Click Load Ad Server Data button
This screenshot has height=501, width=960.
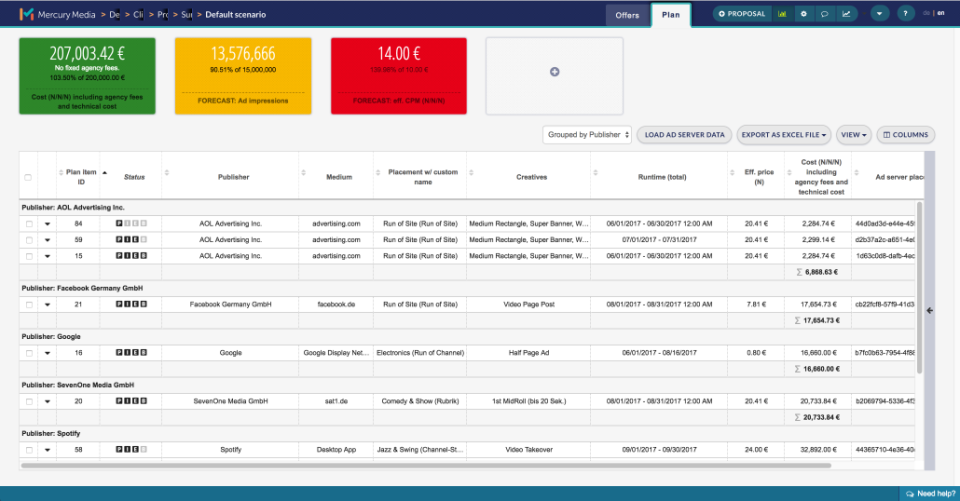[x=684, y=135]
